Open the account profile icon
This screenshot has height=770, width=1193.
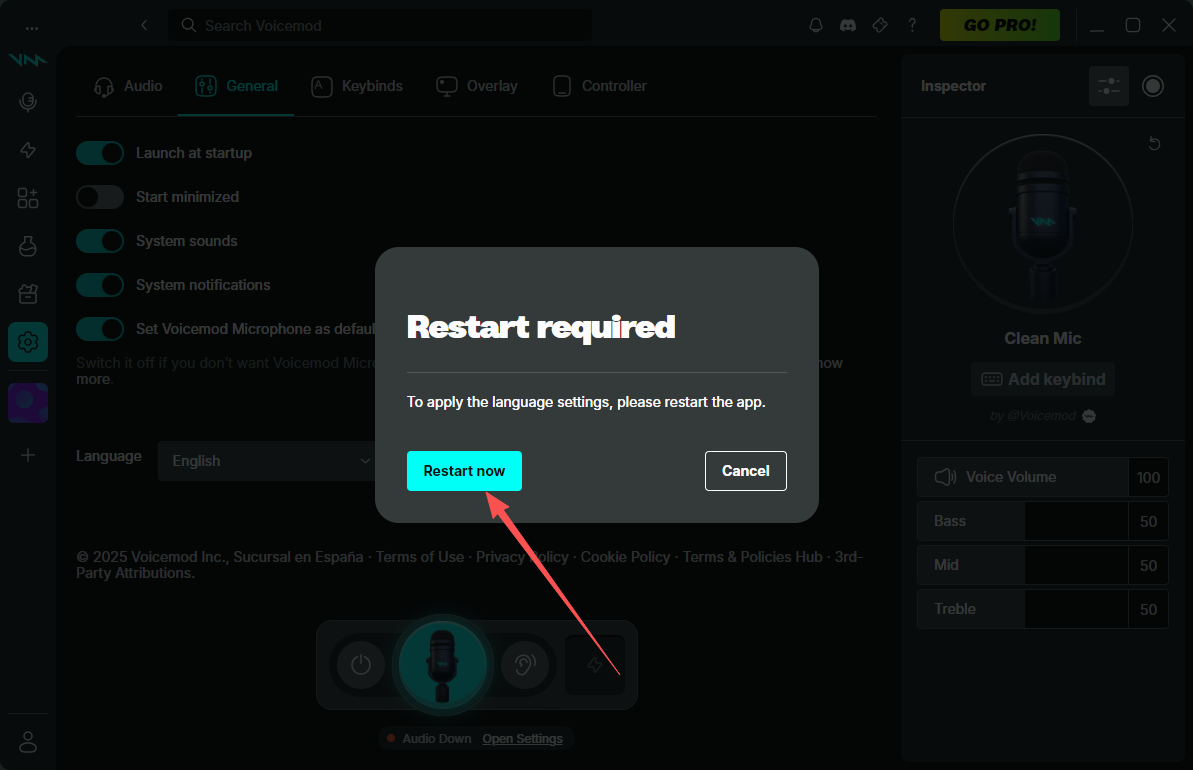pos(28,742)
